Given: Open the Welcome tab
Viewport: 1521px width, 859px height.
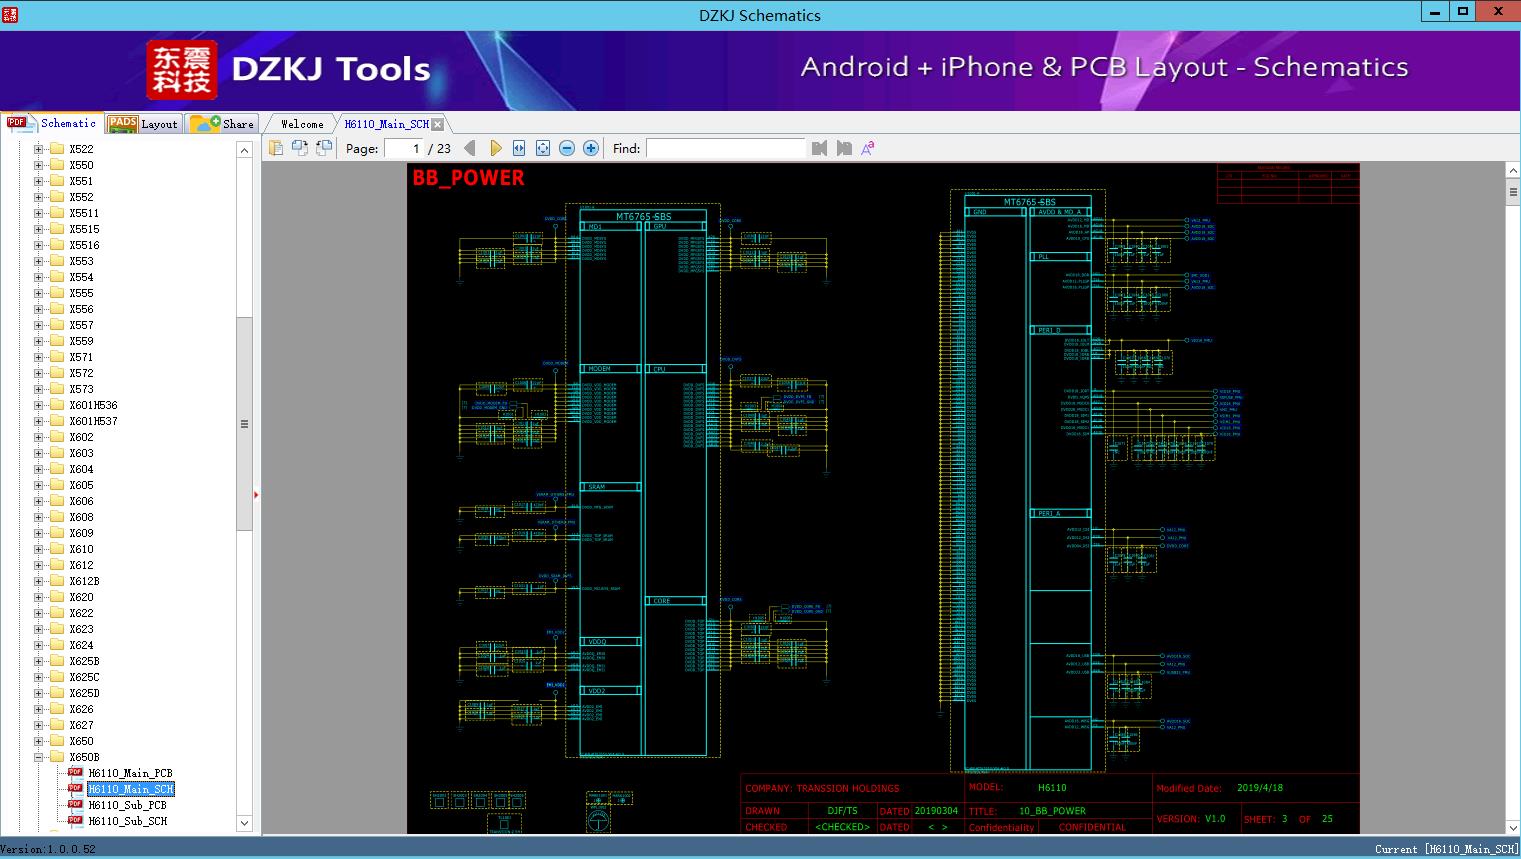Looking at the screenshot, I should pos(301,124).
